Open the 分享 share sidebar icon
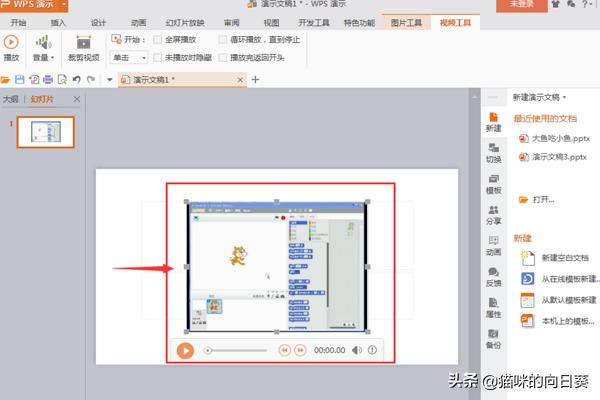 [x=493, y=215]
